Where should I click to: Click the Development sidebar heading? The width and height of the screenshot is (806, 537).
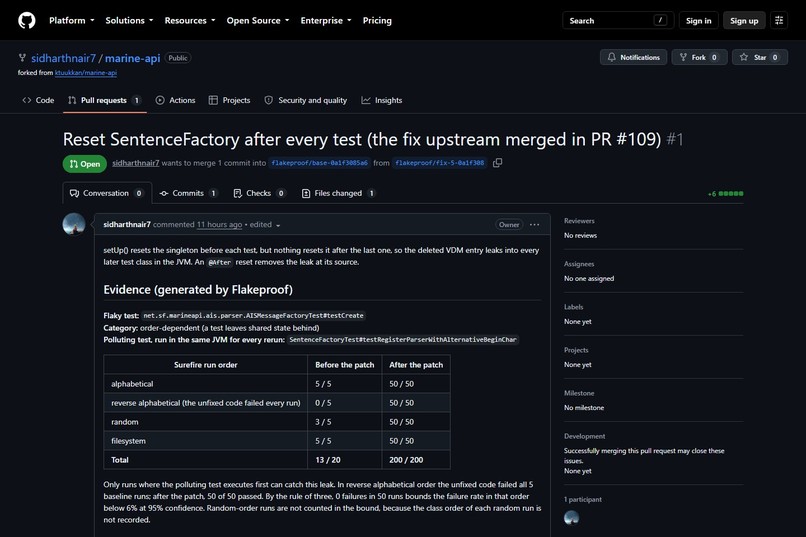tap(584, 436)
